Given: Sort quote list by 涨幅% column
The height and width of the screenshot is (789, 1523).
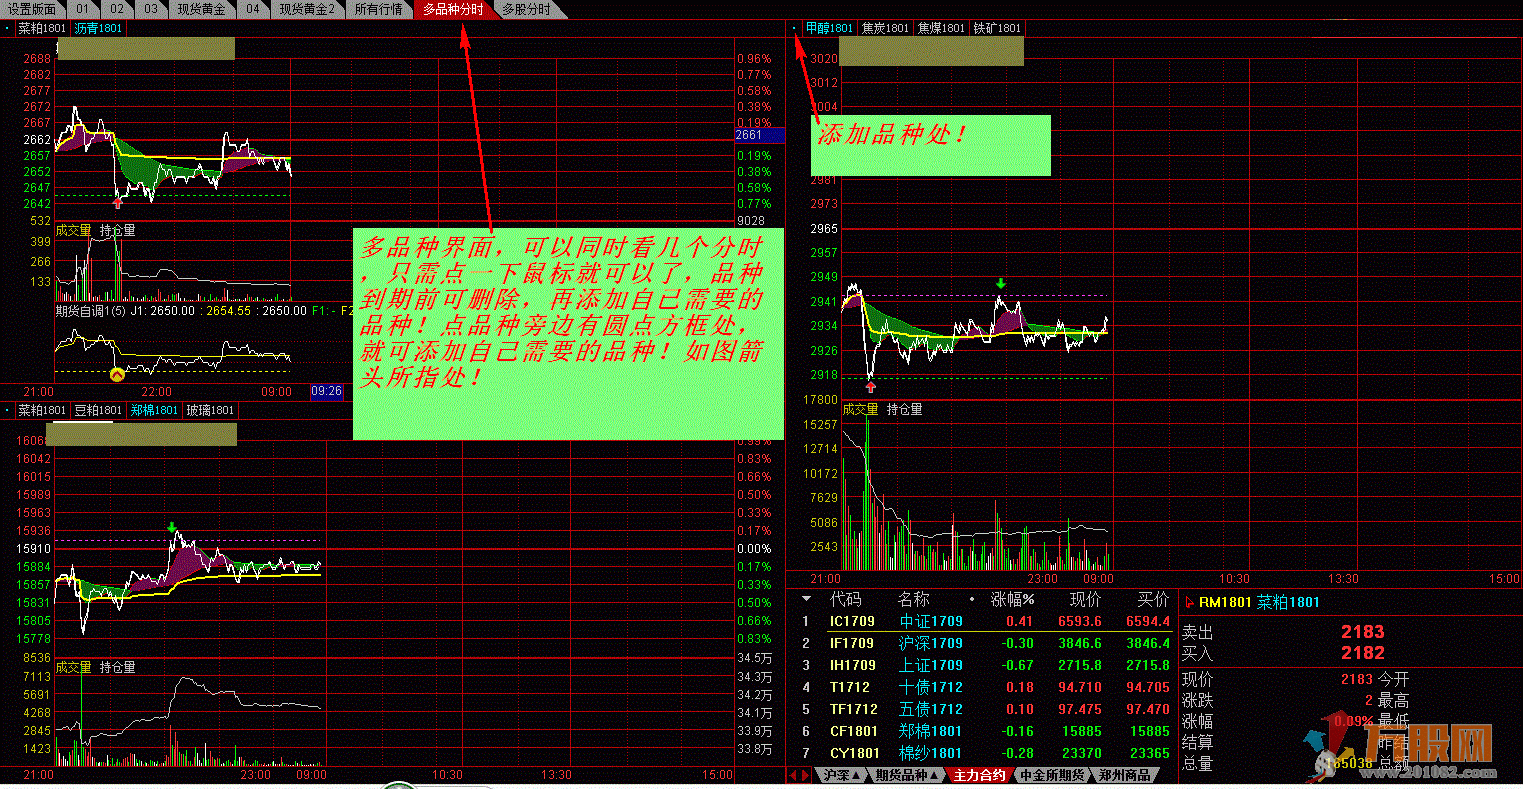Looking at the screenshot, I should click(x=1012, y=599).
